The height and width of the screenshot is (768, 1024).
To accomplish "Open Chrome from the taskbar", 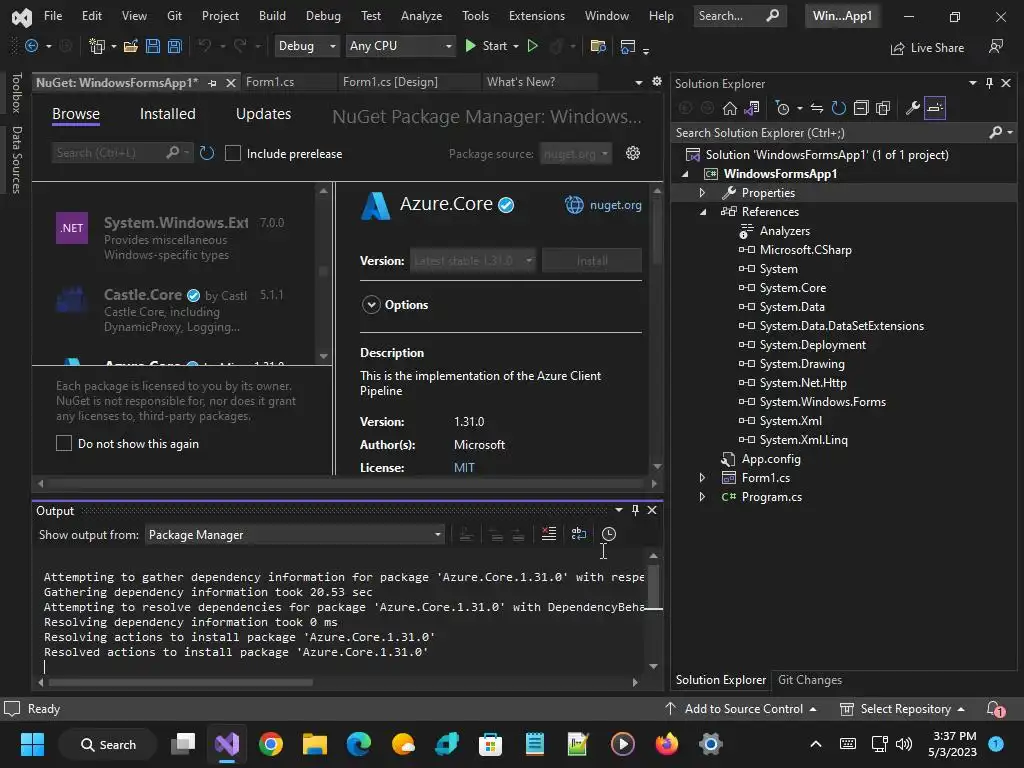I will point(270,744).
